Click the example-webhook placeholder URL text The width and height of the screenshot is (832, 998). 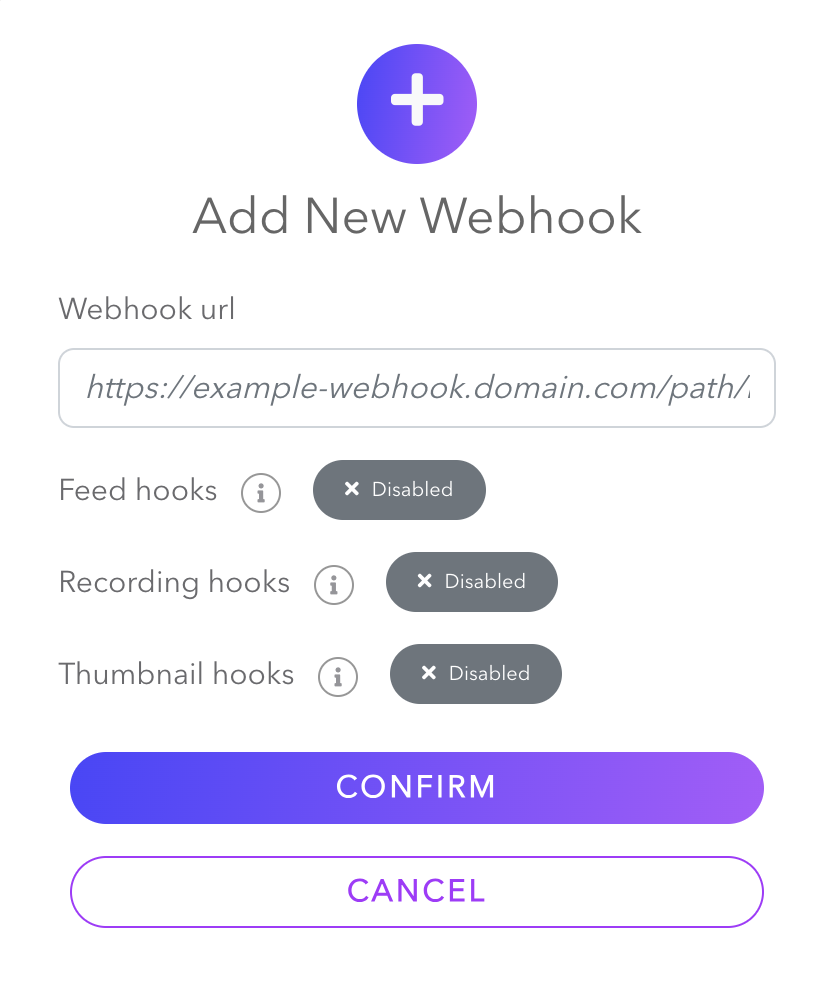tap(418, 388)
